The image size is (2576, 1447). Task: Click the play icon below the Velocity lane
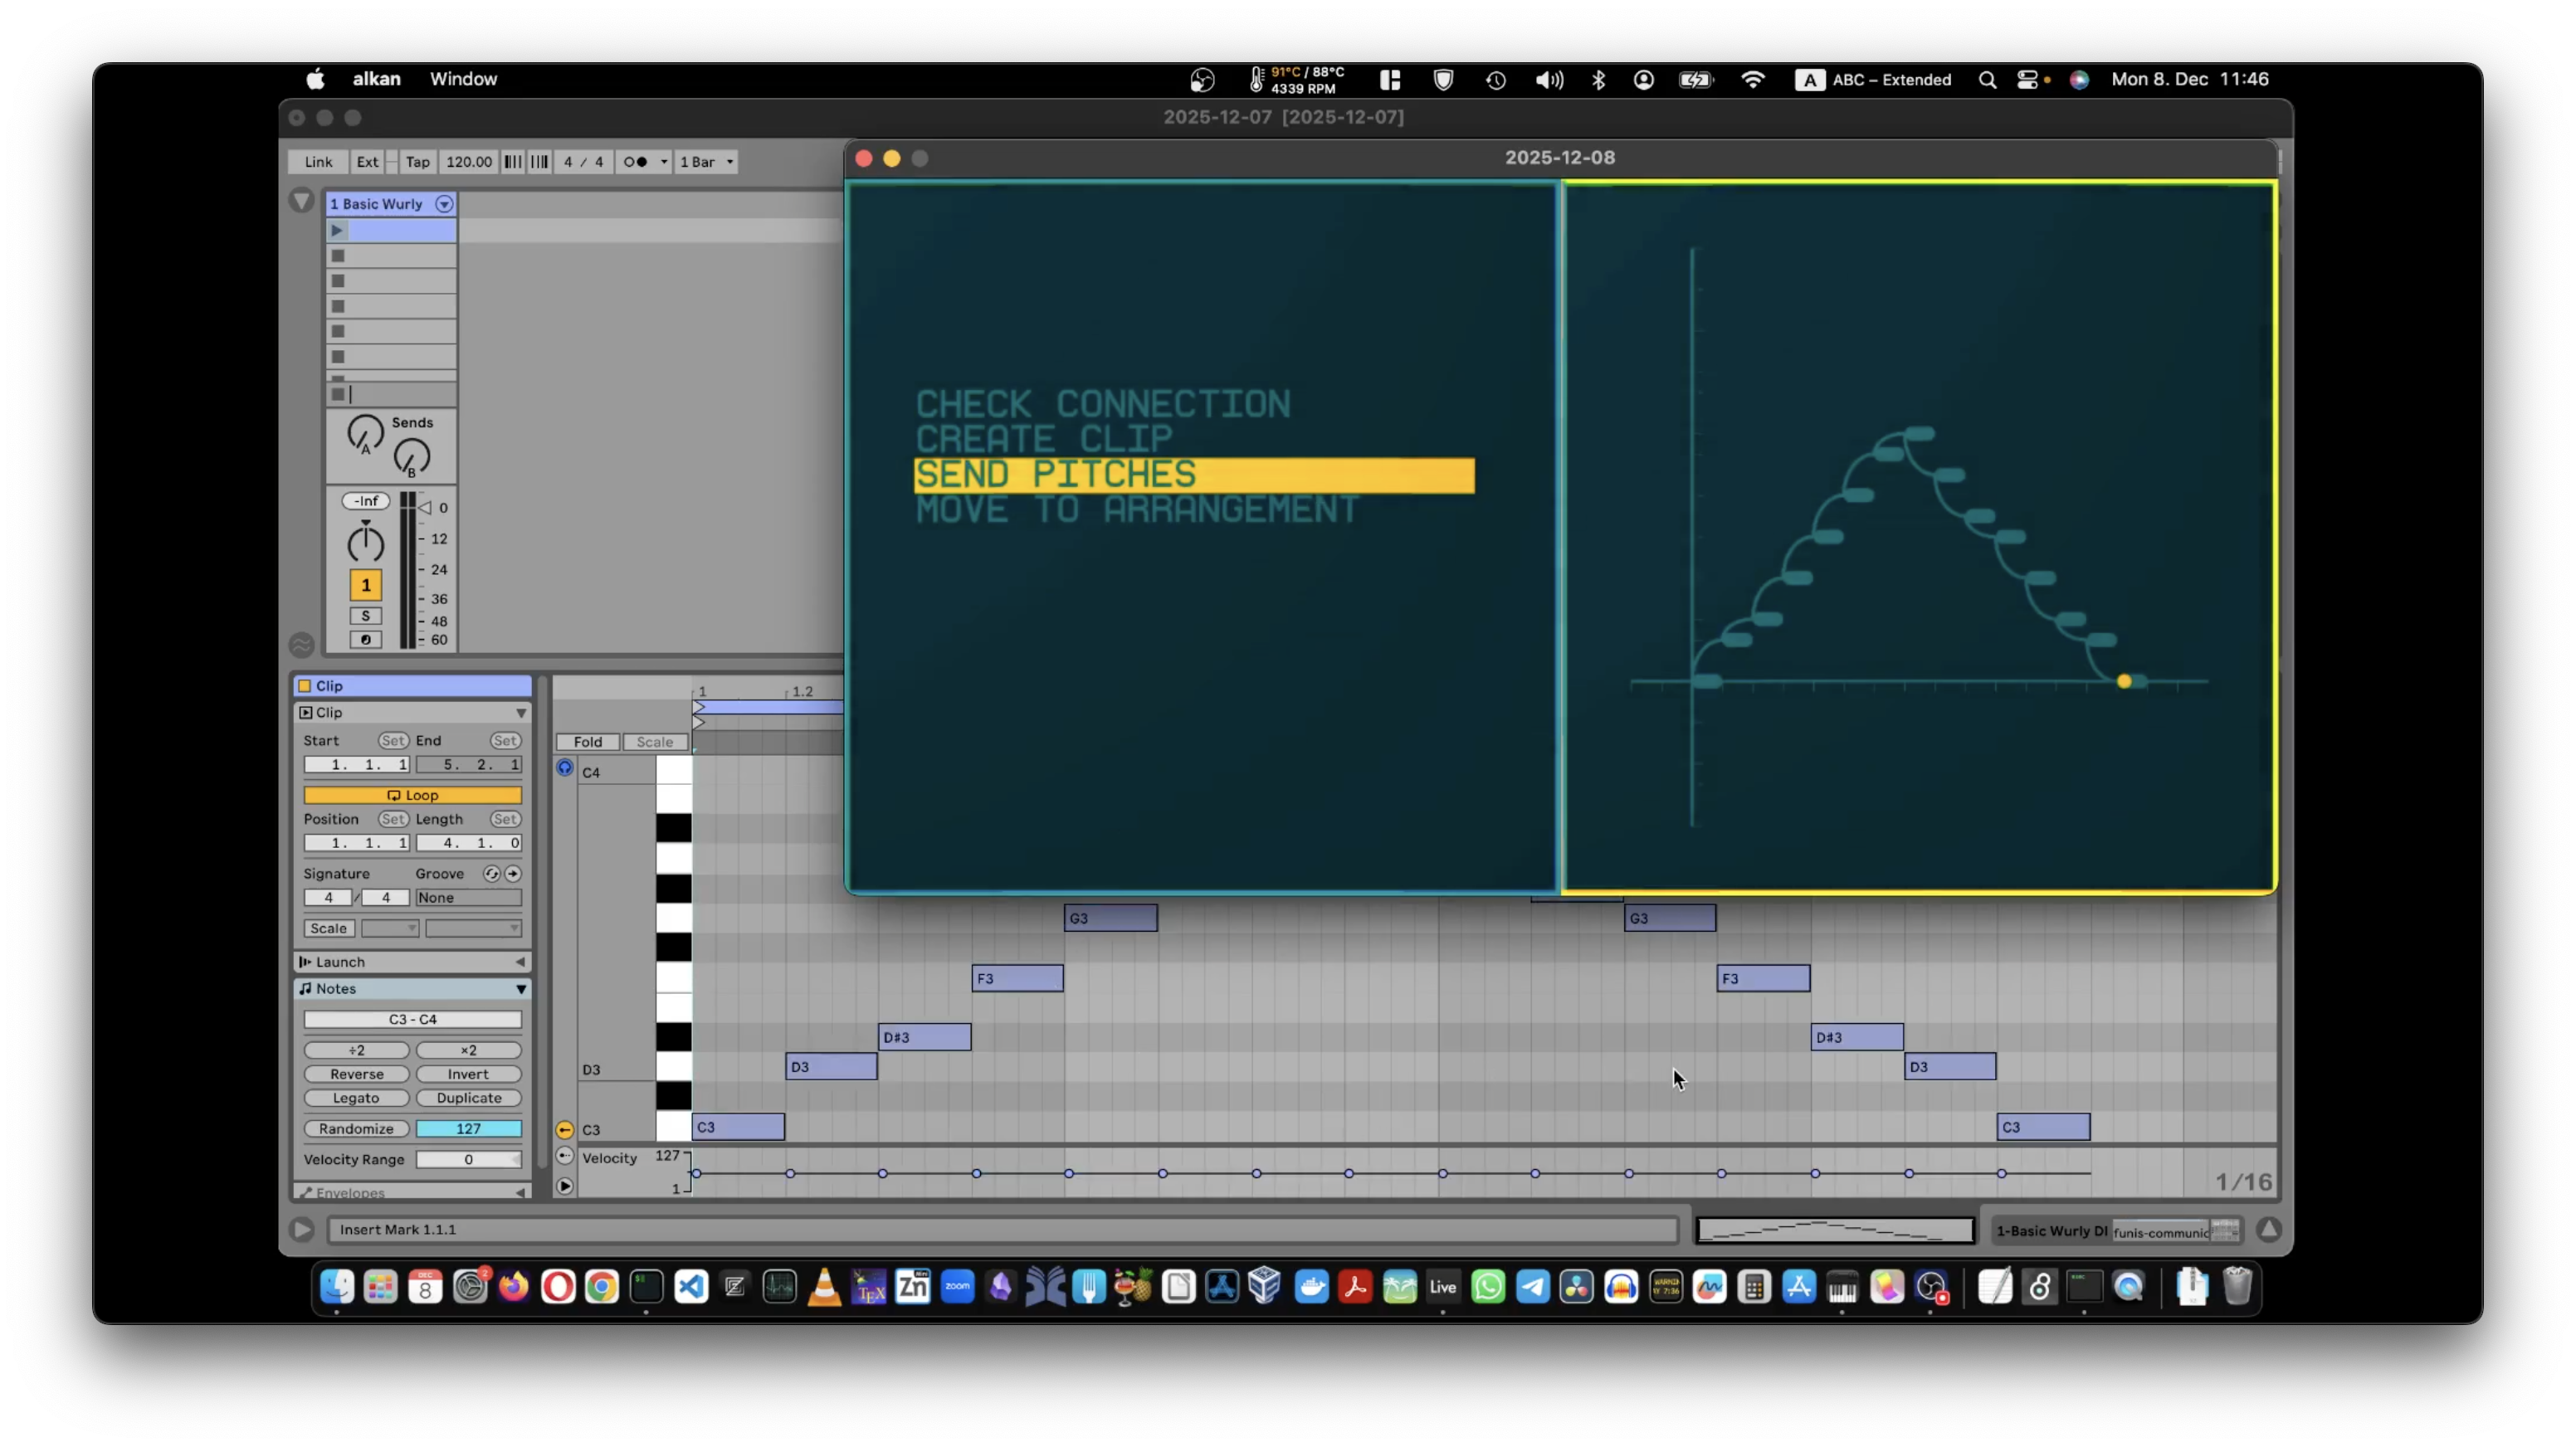565,1187
